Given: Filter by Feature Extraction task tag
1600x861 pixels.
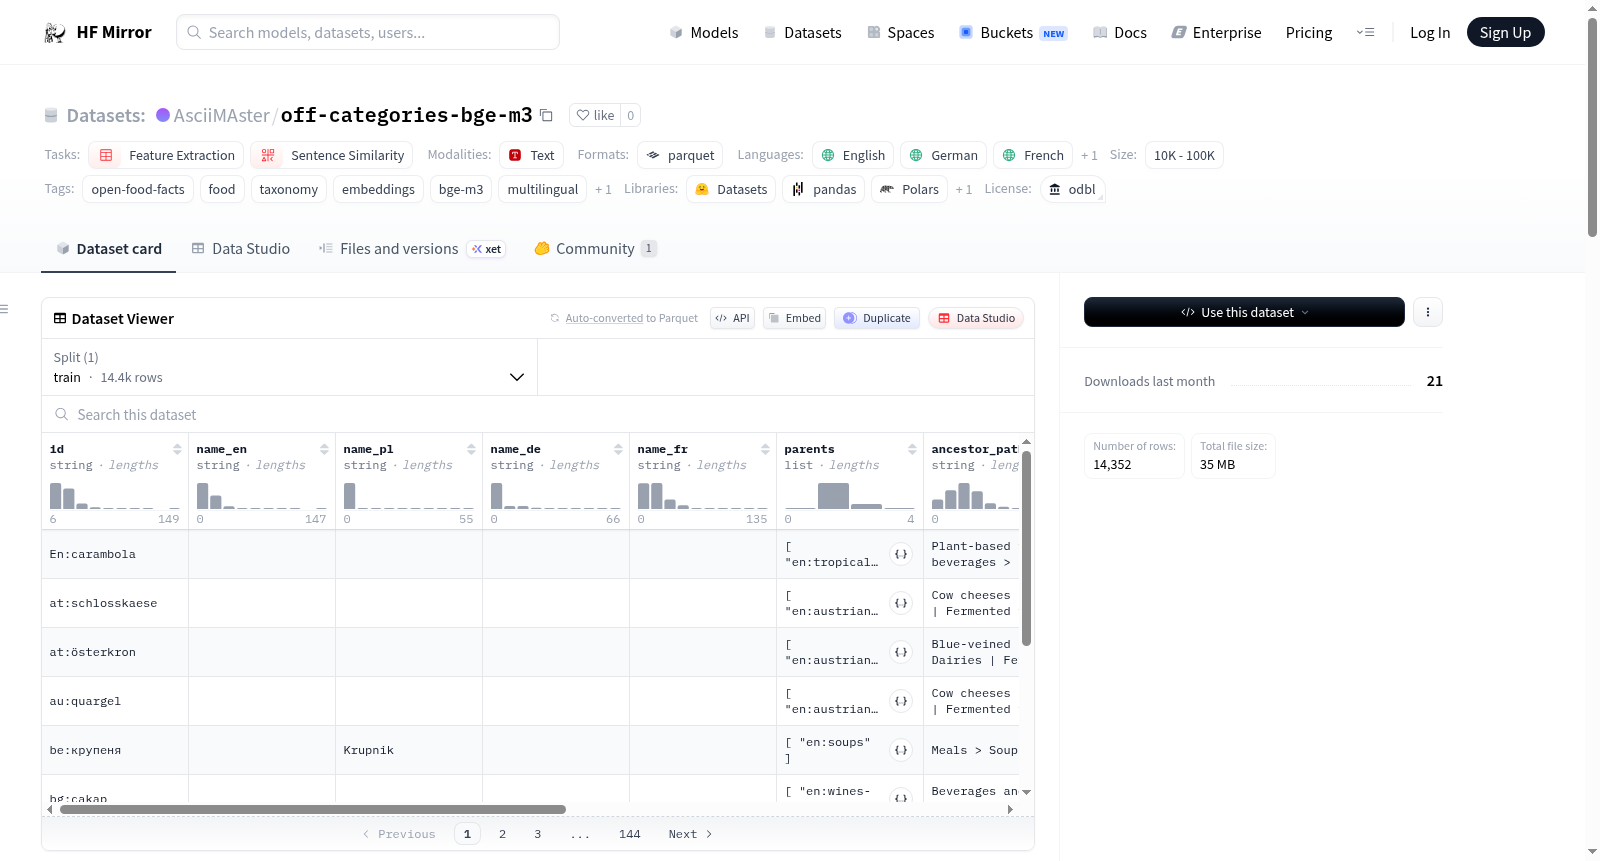Looking at the screenshot, I should [x=166, y=155].
